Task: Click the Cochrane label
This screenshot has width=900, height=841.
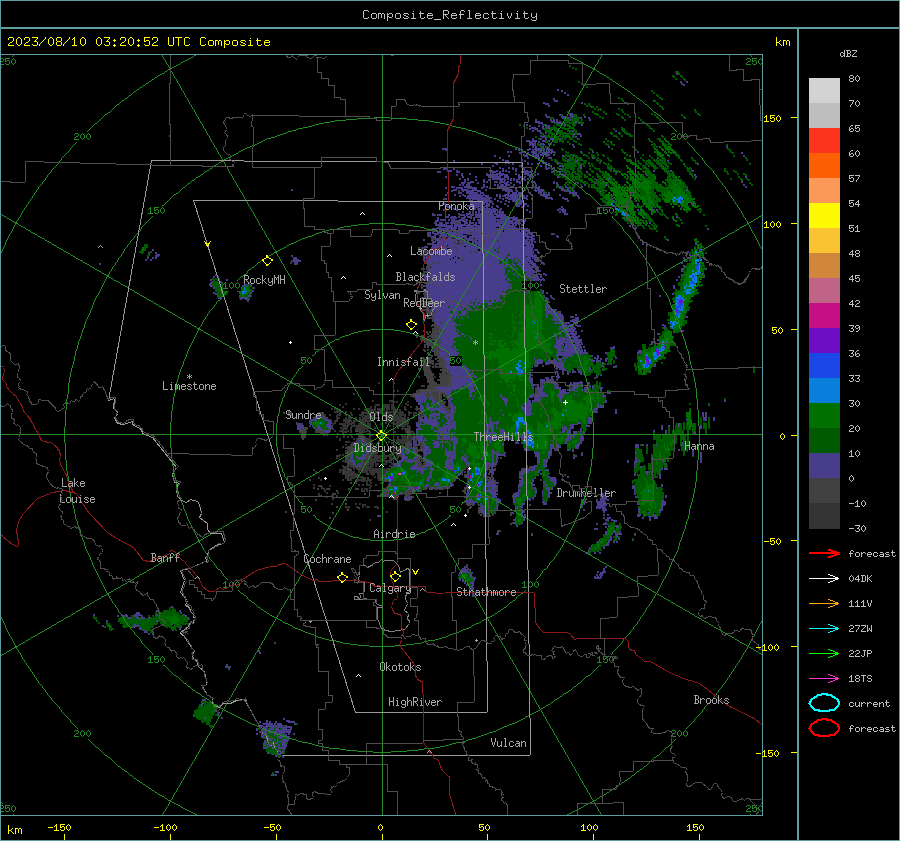Action: (x=327, y=559)
